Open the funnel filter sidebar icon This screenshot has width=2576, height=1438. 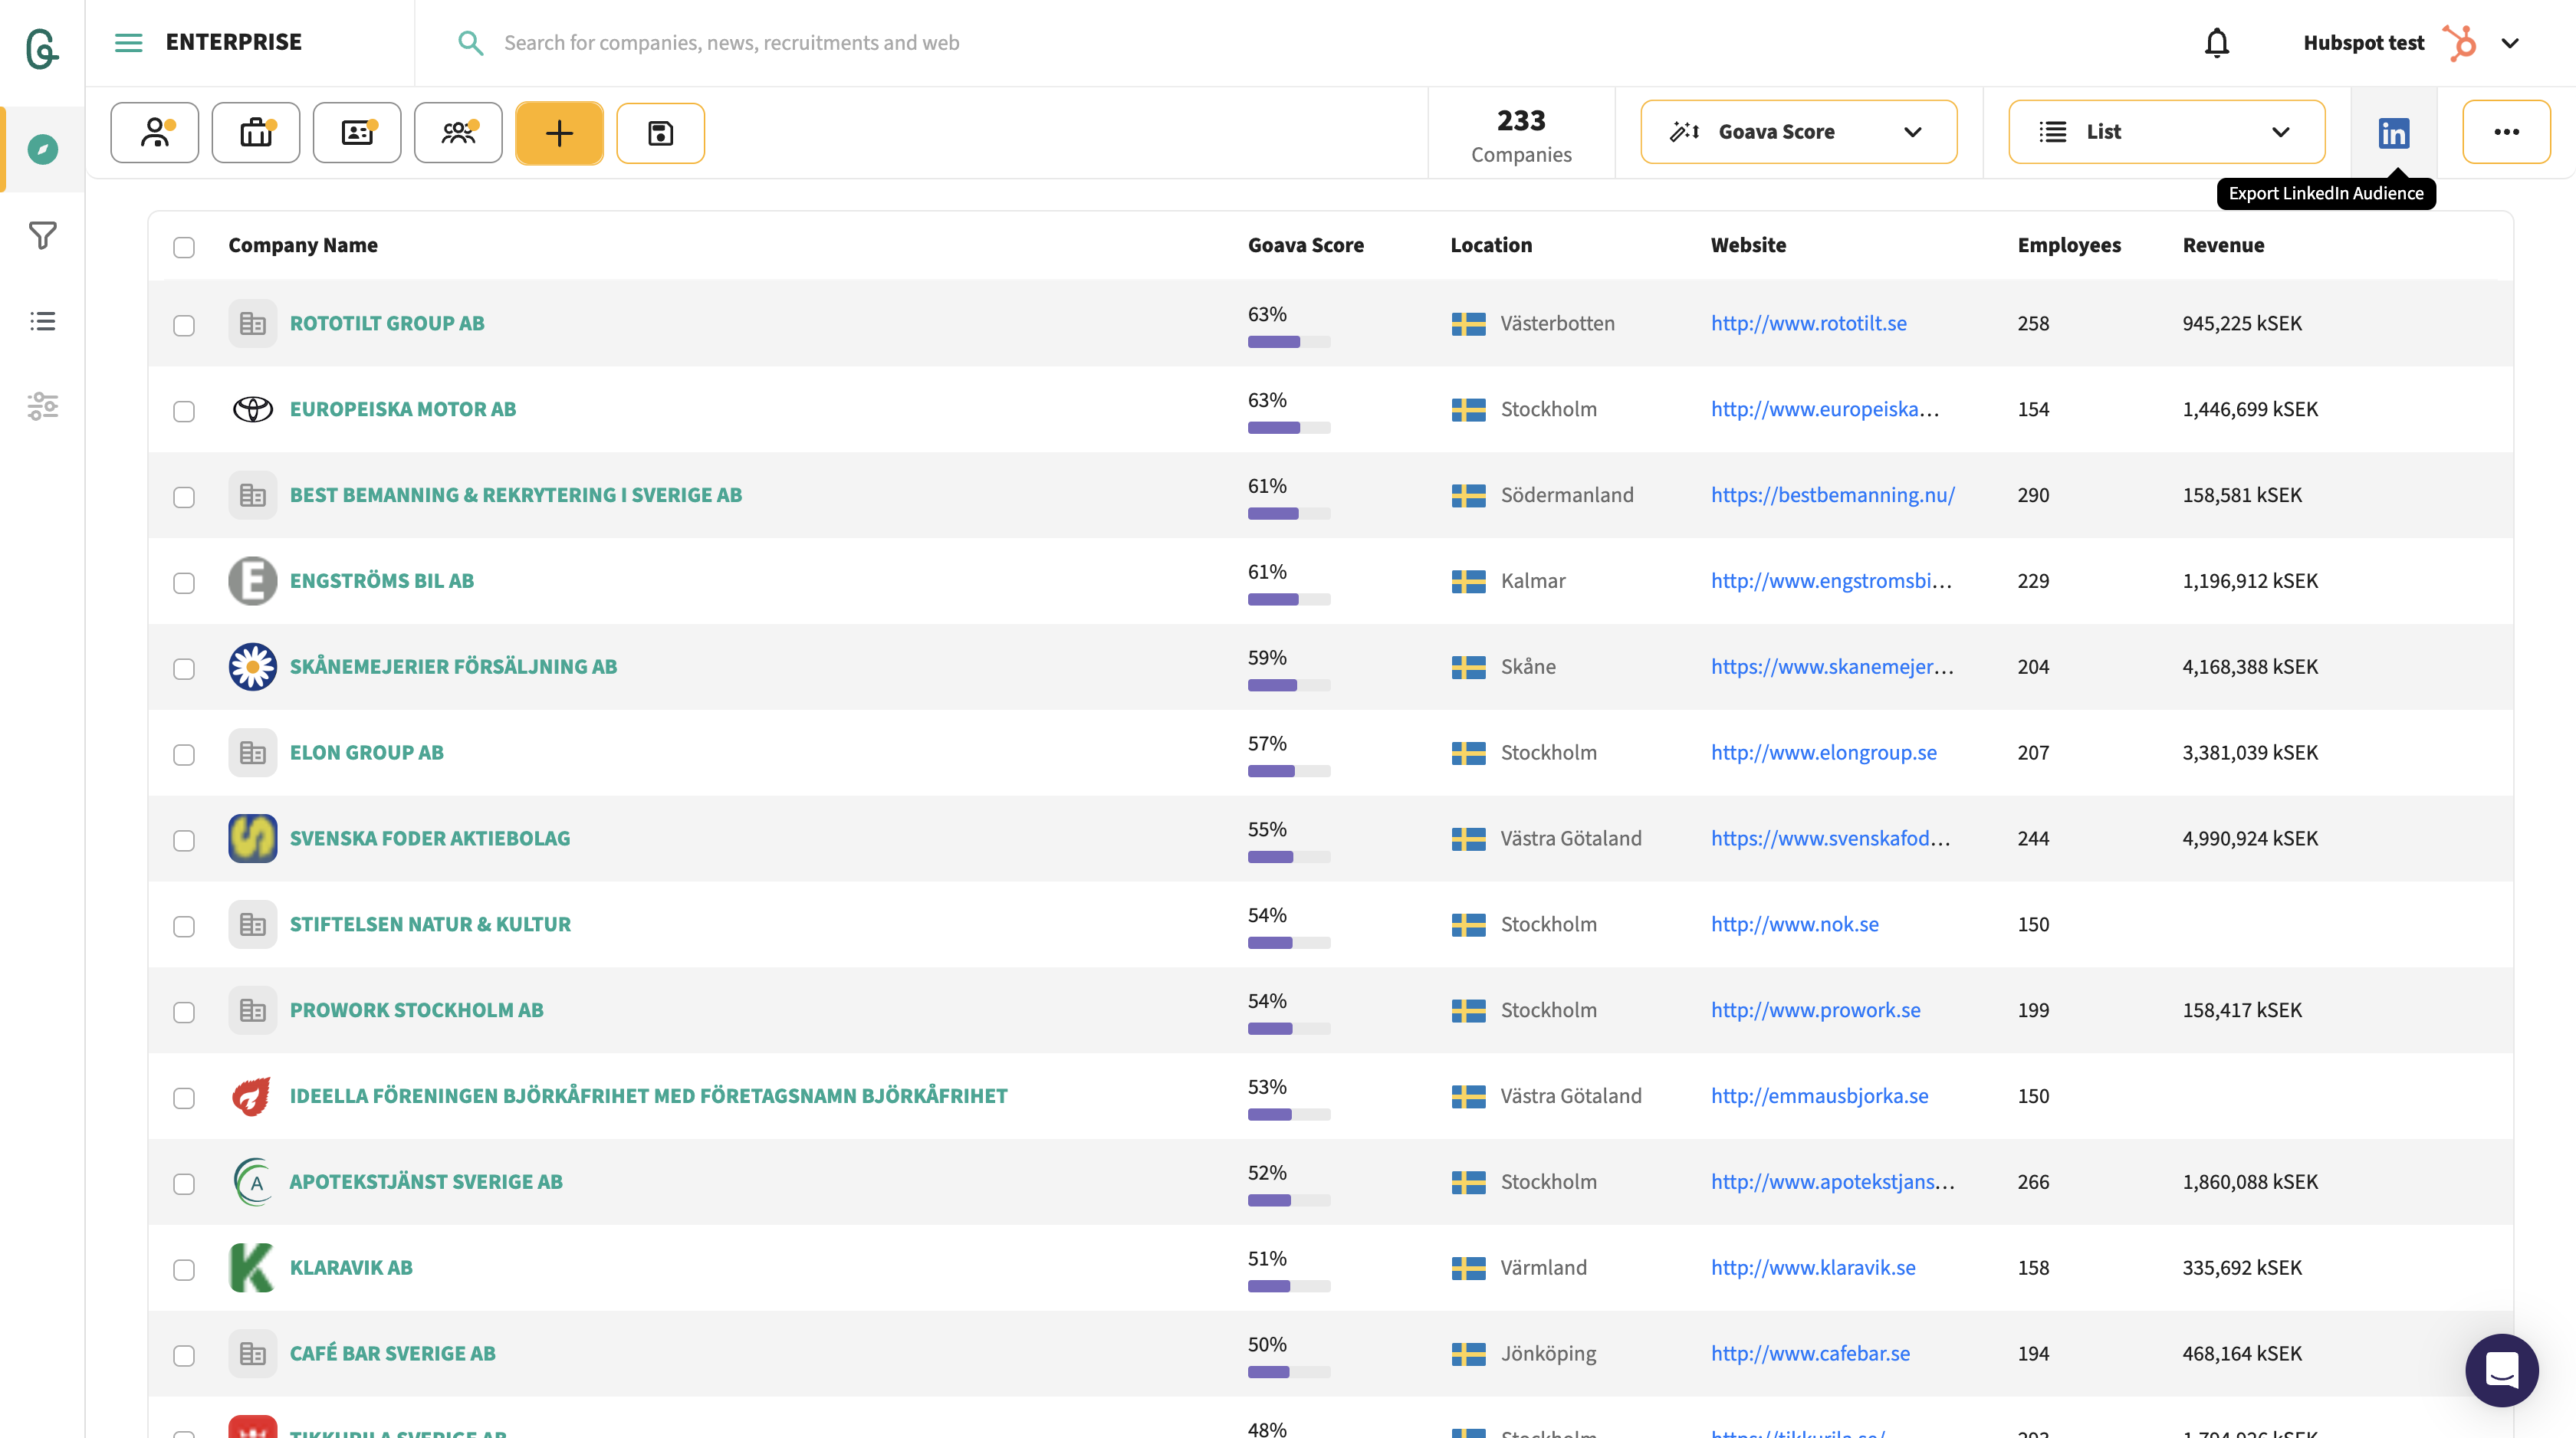tap(42, 235)
